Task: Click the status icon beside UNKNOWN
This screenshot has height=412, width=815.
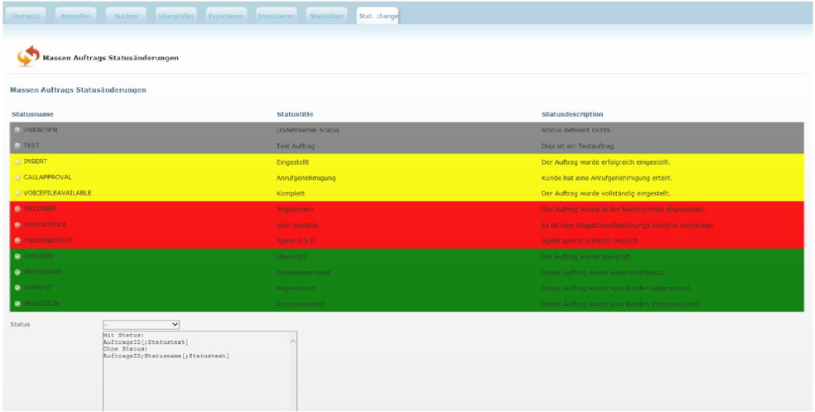Action: (17, 130)
